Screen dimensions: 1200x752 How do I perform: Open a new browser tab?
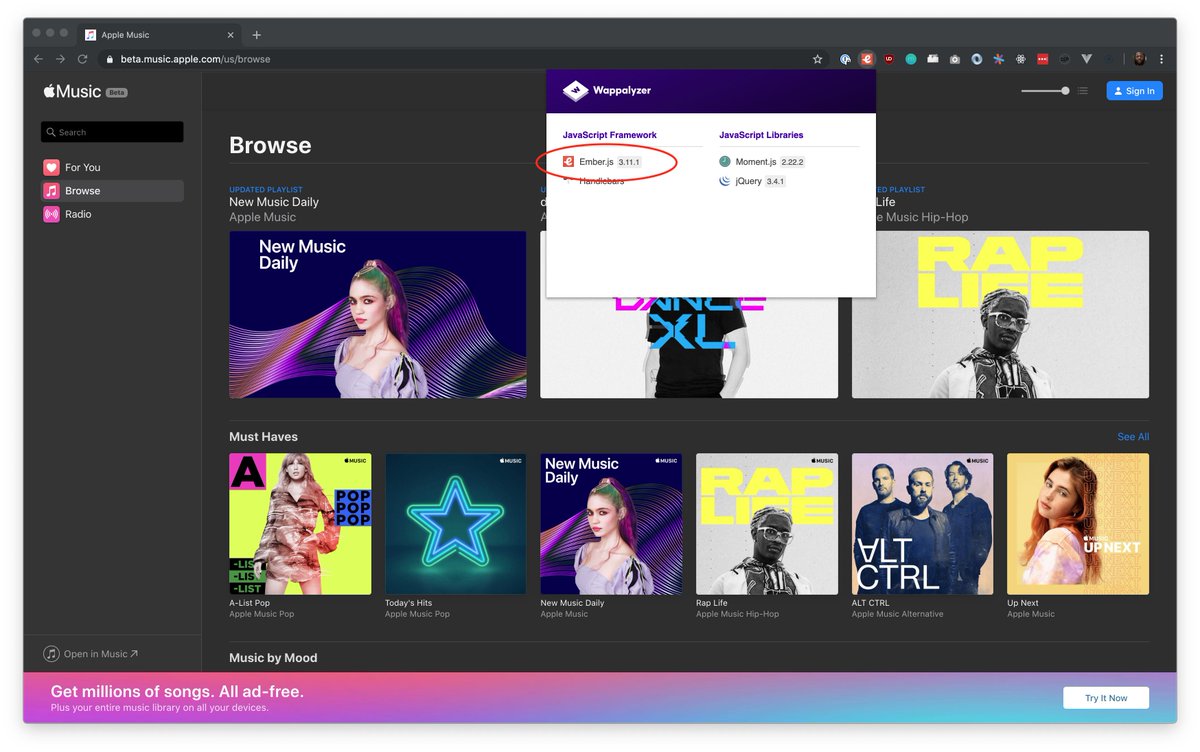tap(256, 35)
